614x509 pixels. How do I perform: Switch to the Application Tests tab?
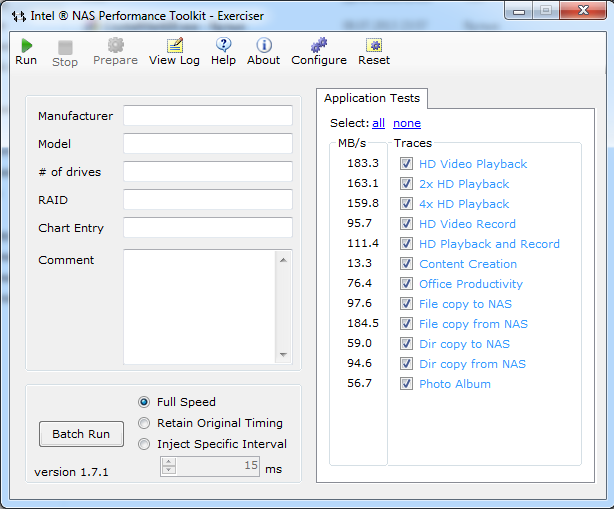click(372, 98)
